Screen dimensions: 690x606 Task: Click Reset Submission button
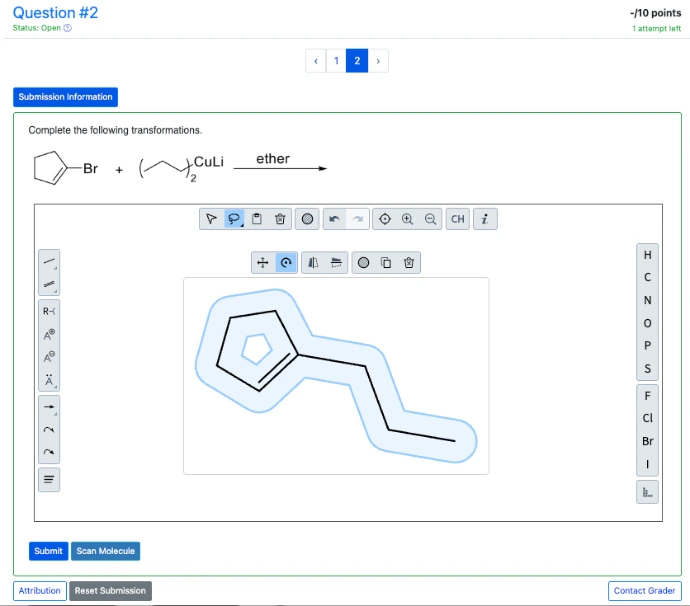coord(110,591)
